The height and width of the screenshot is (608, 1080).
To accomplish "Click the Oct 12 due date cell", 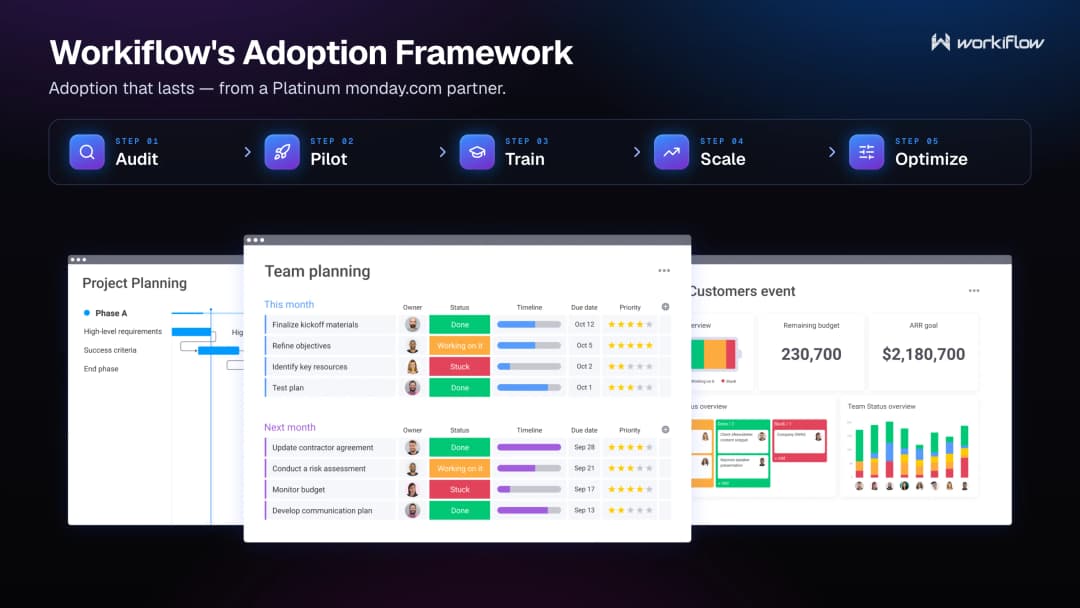I will point(584,324).
